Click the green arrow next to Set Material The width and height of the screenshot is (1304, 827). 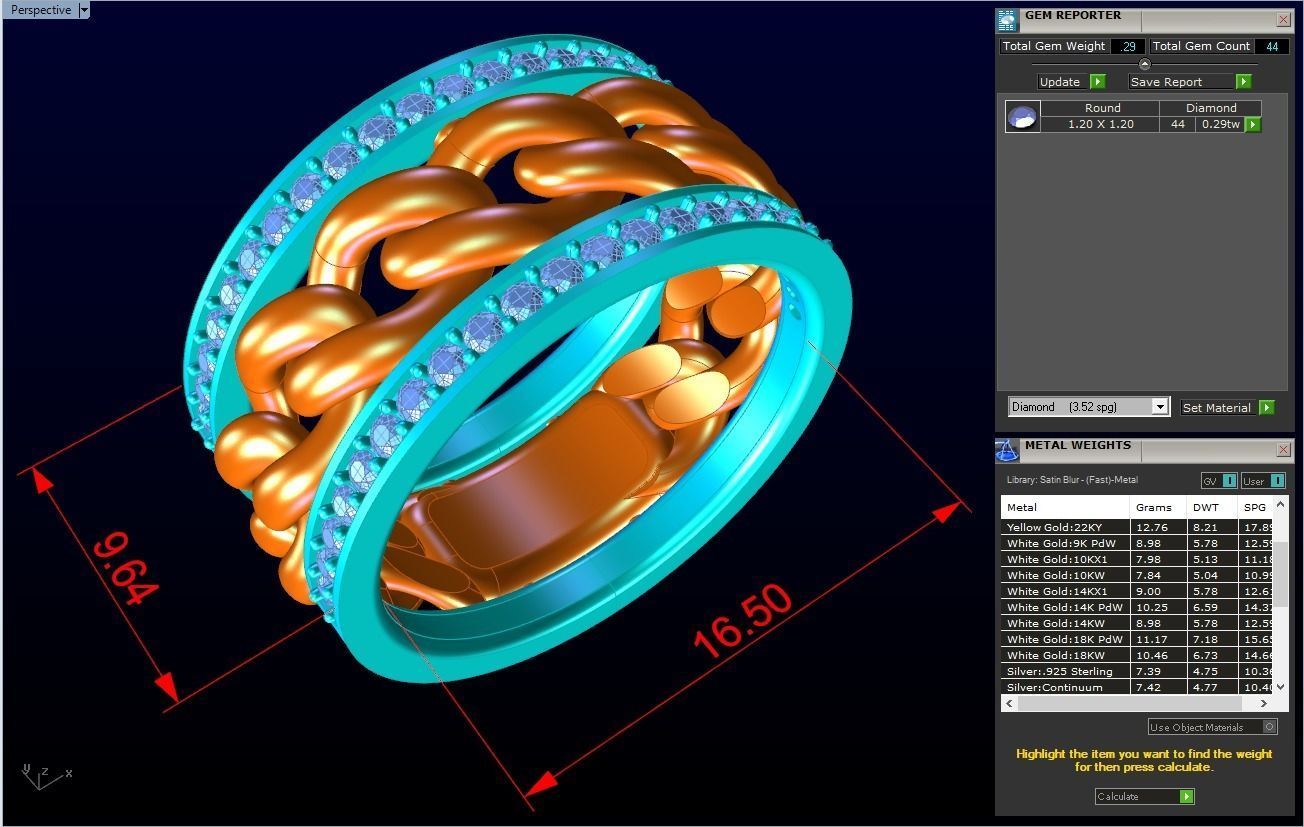point(1266,407)
